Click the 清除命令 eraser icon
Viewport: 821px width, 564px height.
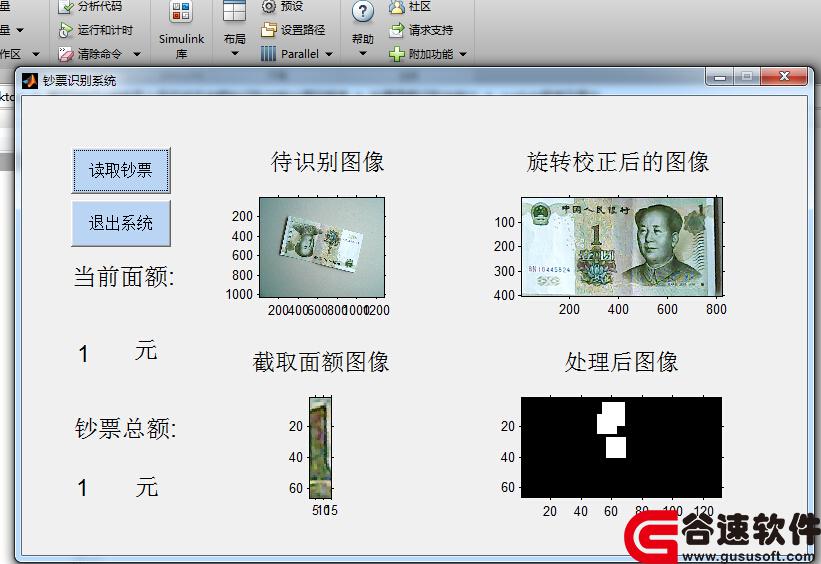(x=65, y=54)
